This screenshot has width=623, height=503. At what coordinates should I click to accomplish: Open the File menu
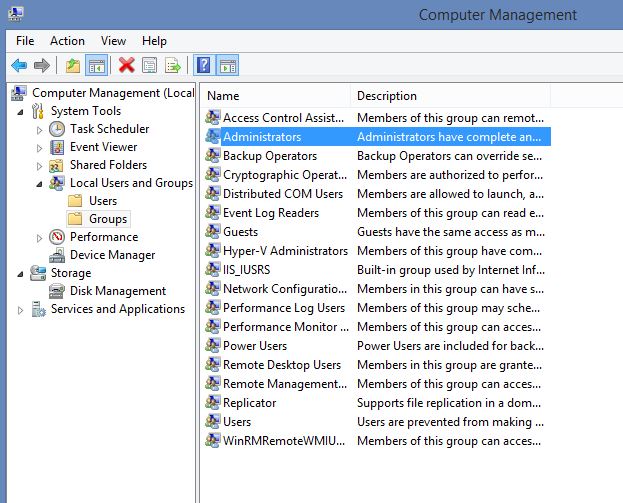[x=25, y=41]
